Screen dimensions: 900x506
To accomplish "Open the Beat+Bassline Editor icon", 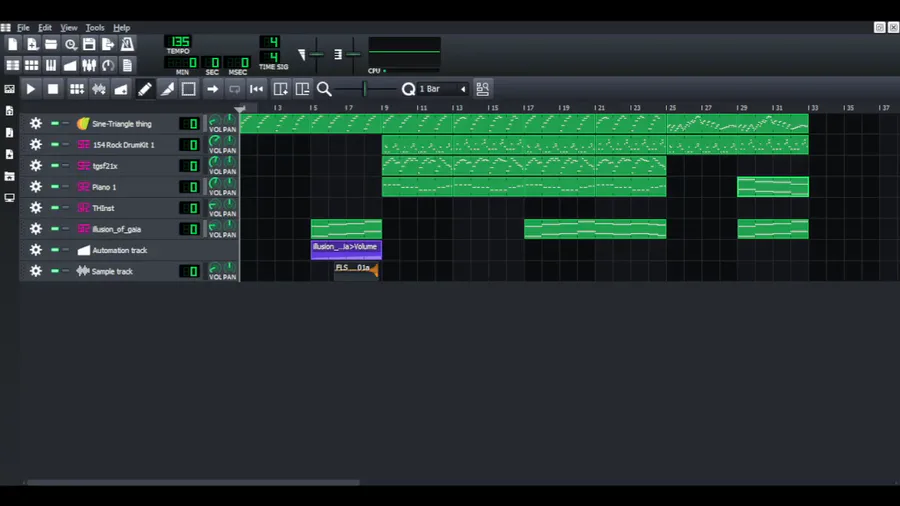I will (x=32, y=65).
